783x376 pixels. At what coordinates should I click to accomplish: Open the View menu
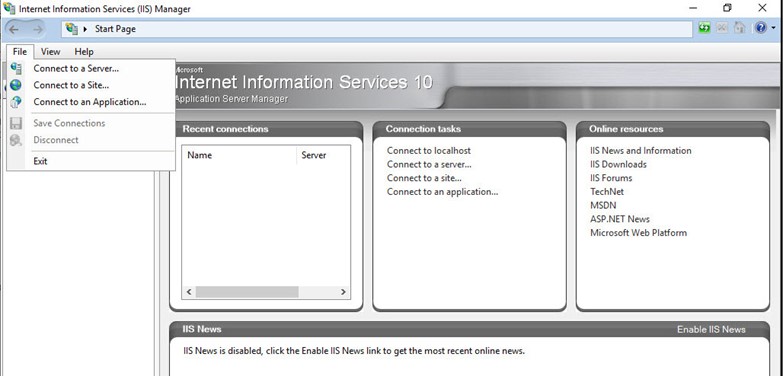[50, 51]
